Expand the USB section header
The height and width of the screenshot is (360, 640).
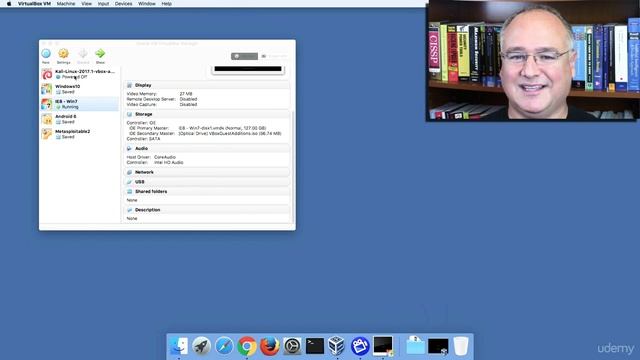(207, 182)
